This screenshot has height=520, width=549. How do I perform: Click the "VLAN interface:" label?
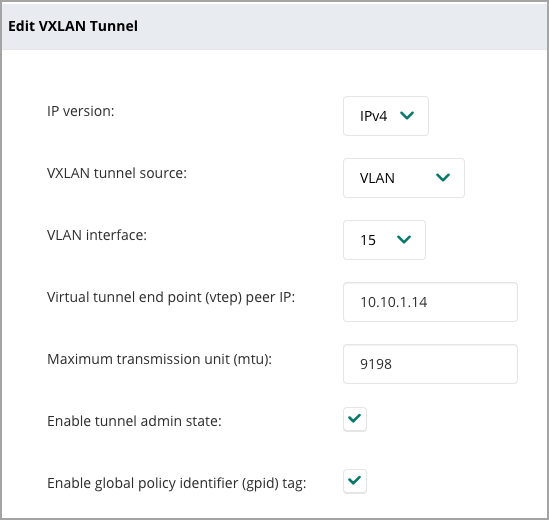[x=97, y=235]
